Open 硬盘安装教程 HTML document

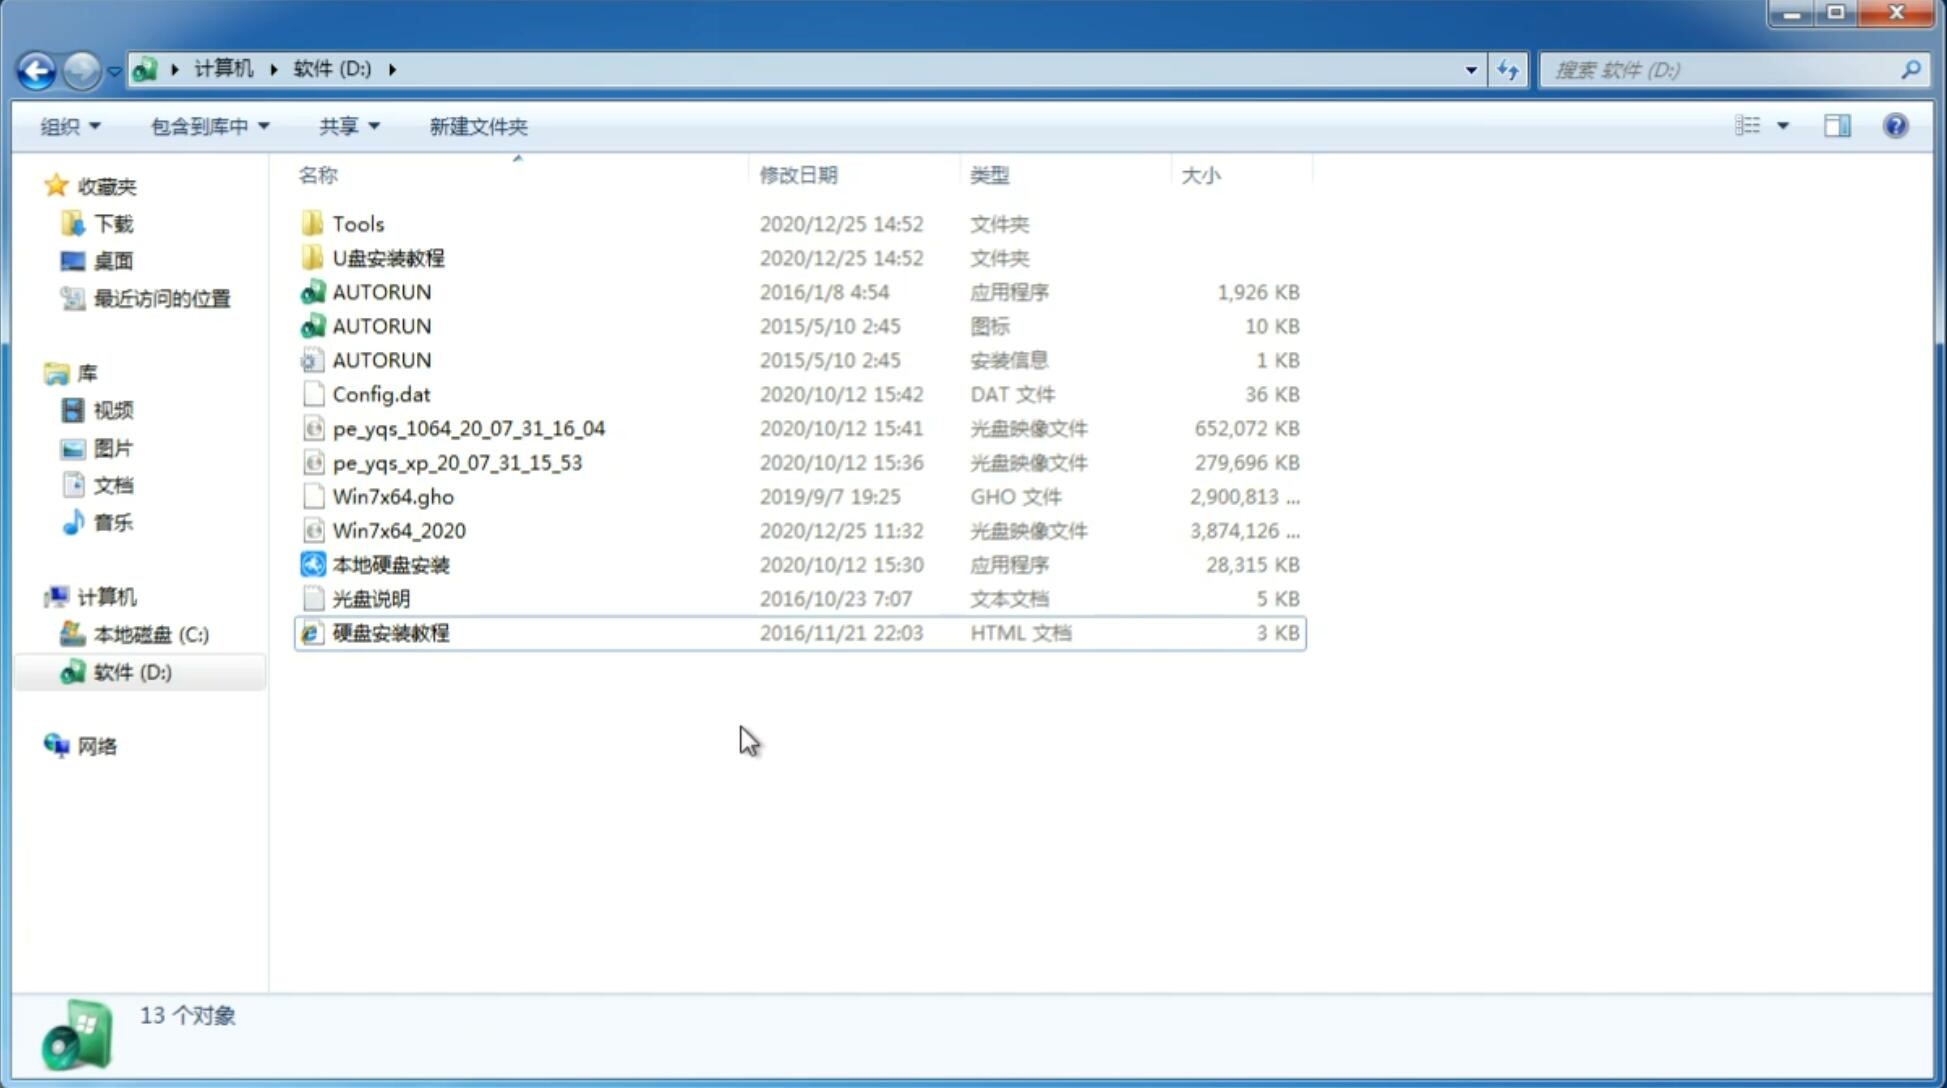(390, 632)
